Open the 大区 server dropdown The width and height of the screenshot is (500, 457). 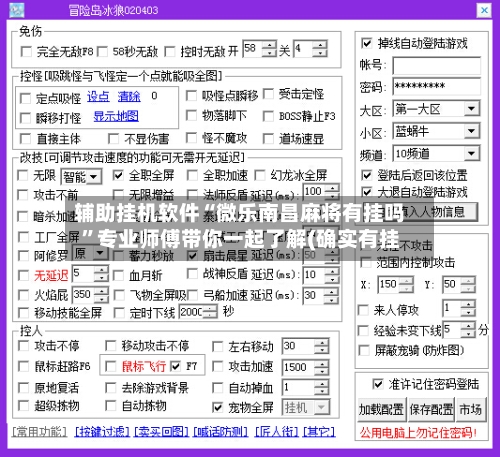coord(471,109)
